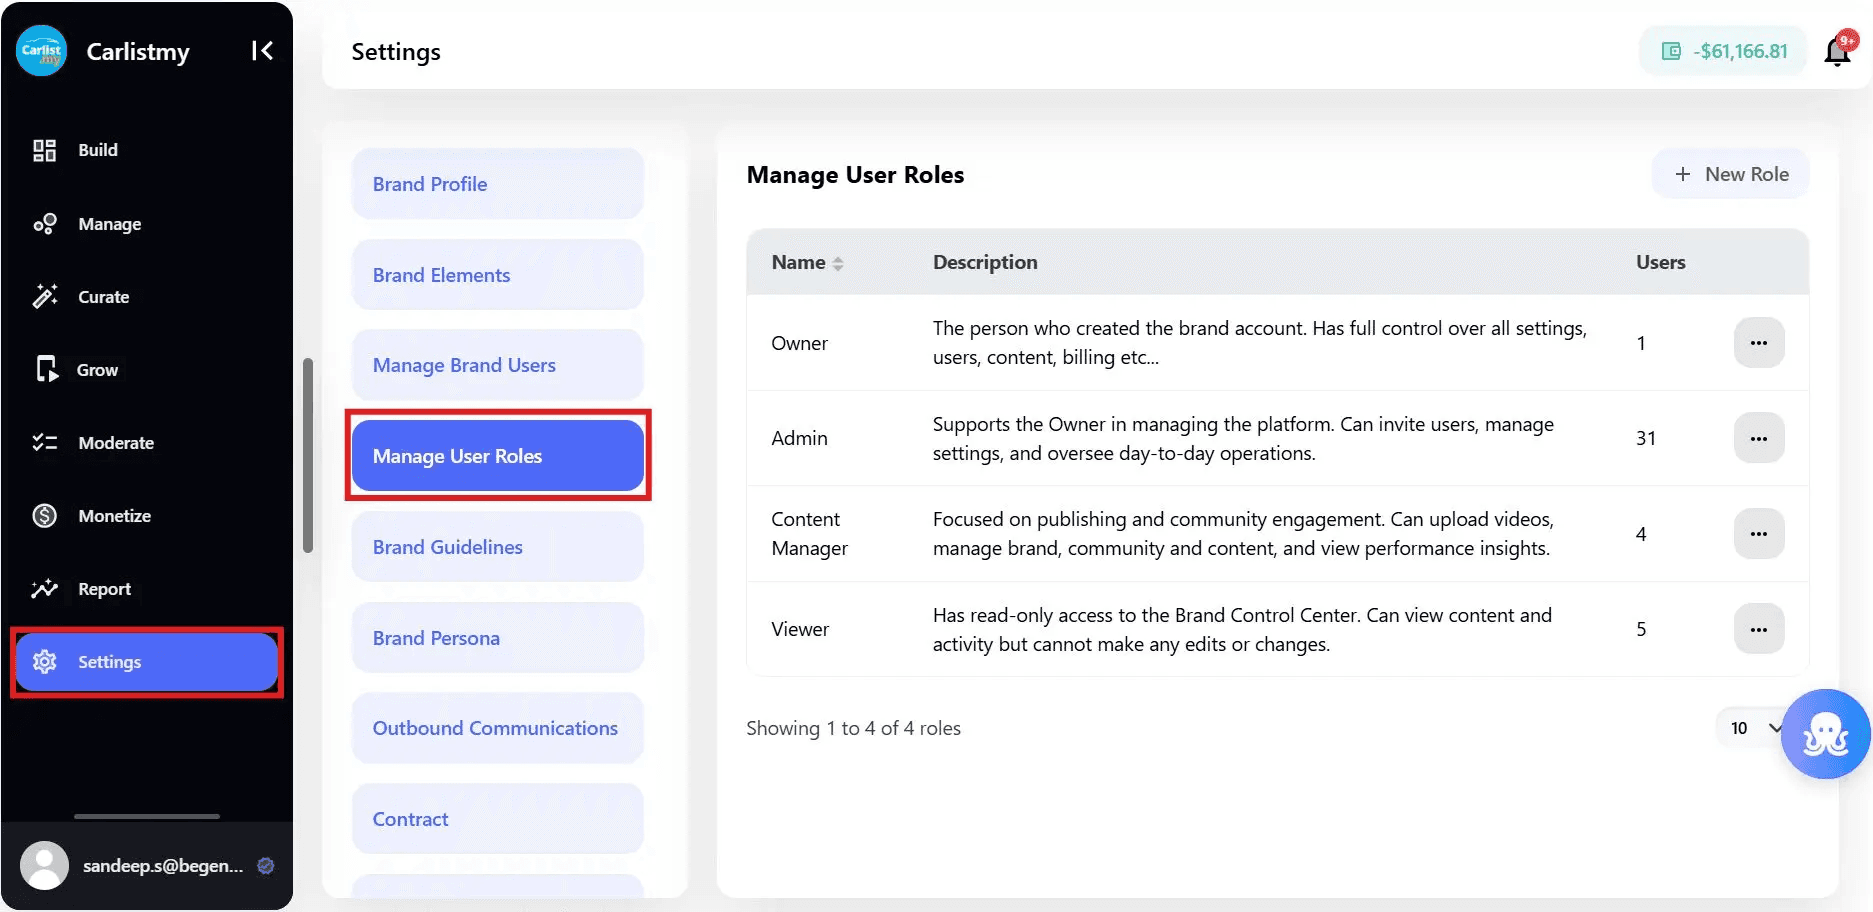This screenshot has width=1873, height=912.
Task: Click the Carlistmy brand logo
Action: (41, 51)
